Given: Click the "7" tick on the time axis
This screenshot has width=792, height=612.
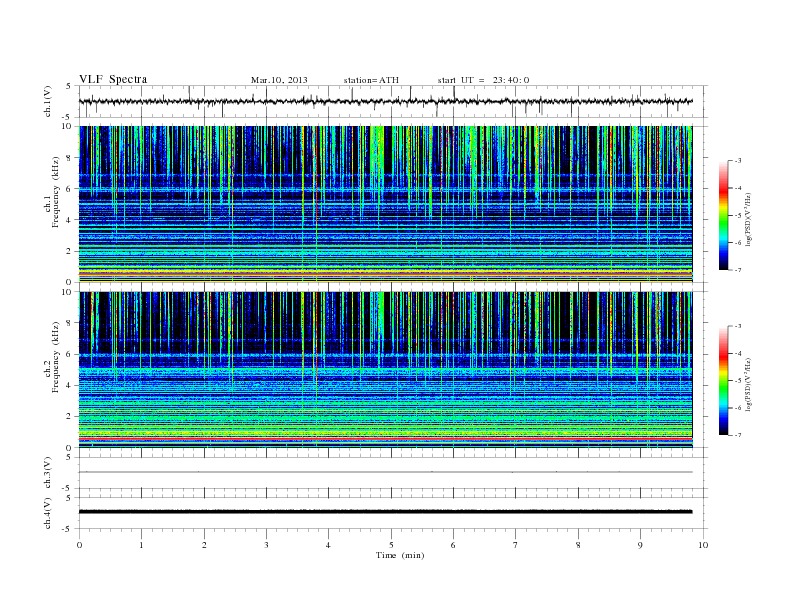Looking at the screenshot, I should [515, 545].
